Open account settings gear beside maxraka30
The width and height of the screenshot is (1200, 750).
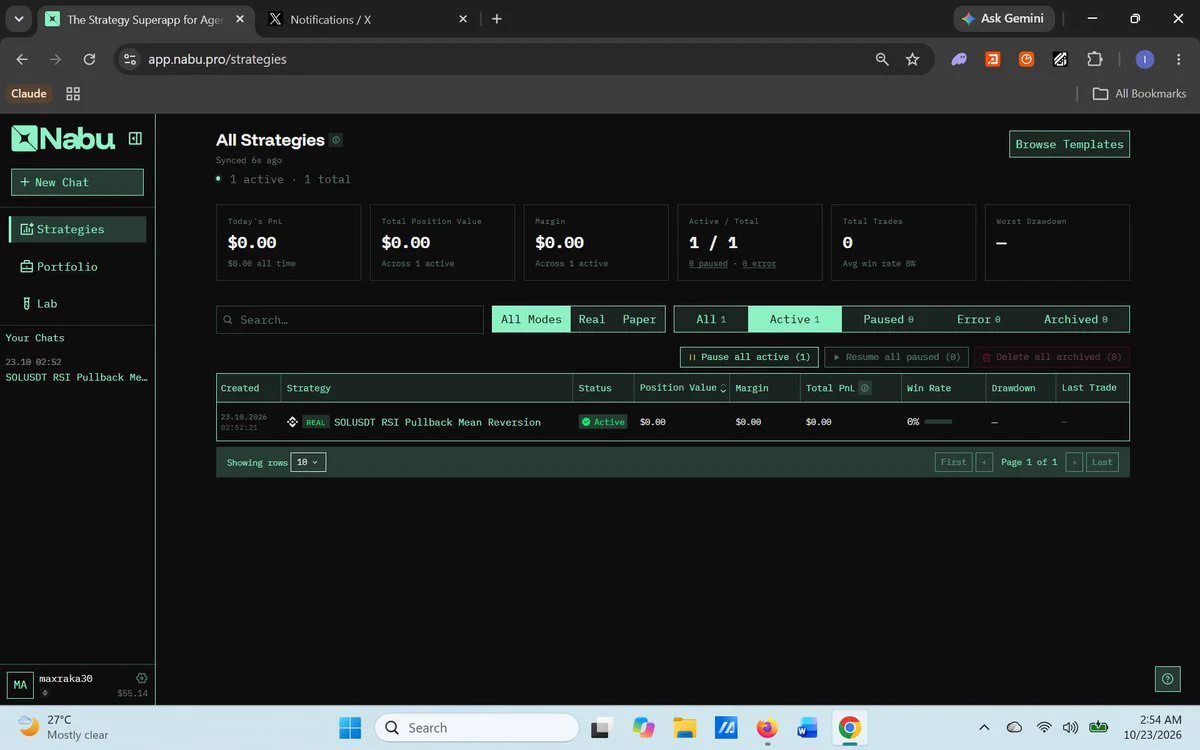pos(141,678)
